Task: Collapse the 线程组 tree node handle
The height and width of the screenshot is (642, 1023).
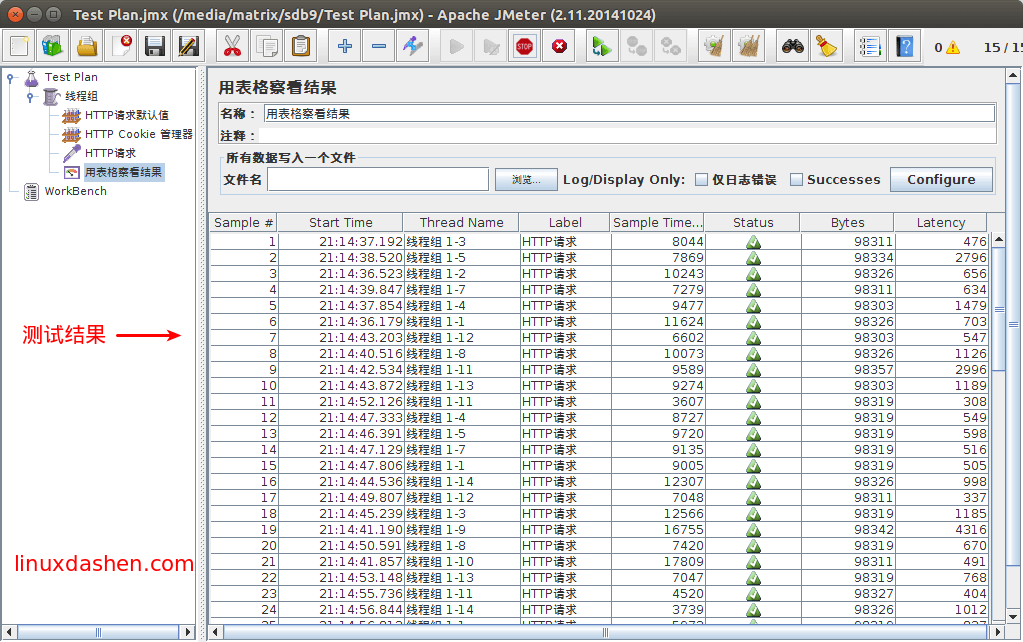Action: click(30, 96)
